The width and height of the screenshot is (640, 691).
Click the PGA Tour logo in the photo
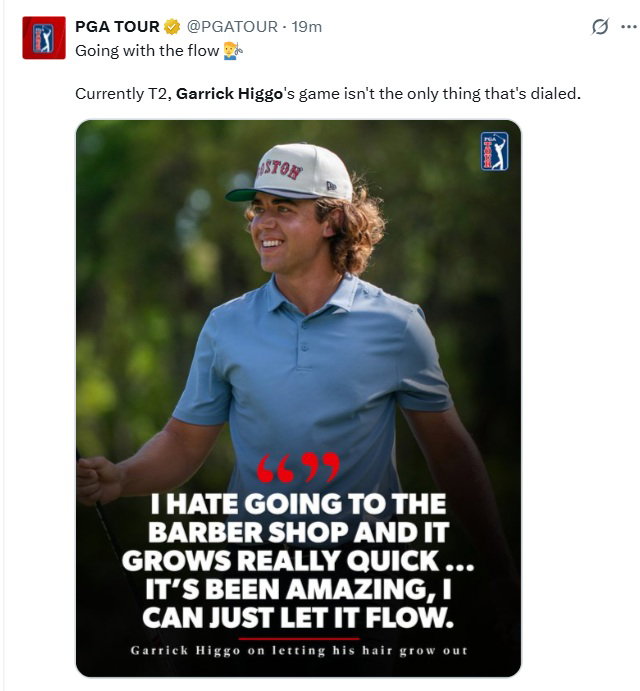[x=494, y=152]
